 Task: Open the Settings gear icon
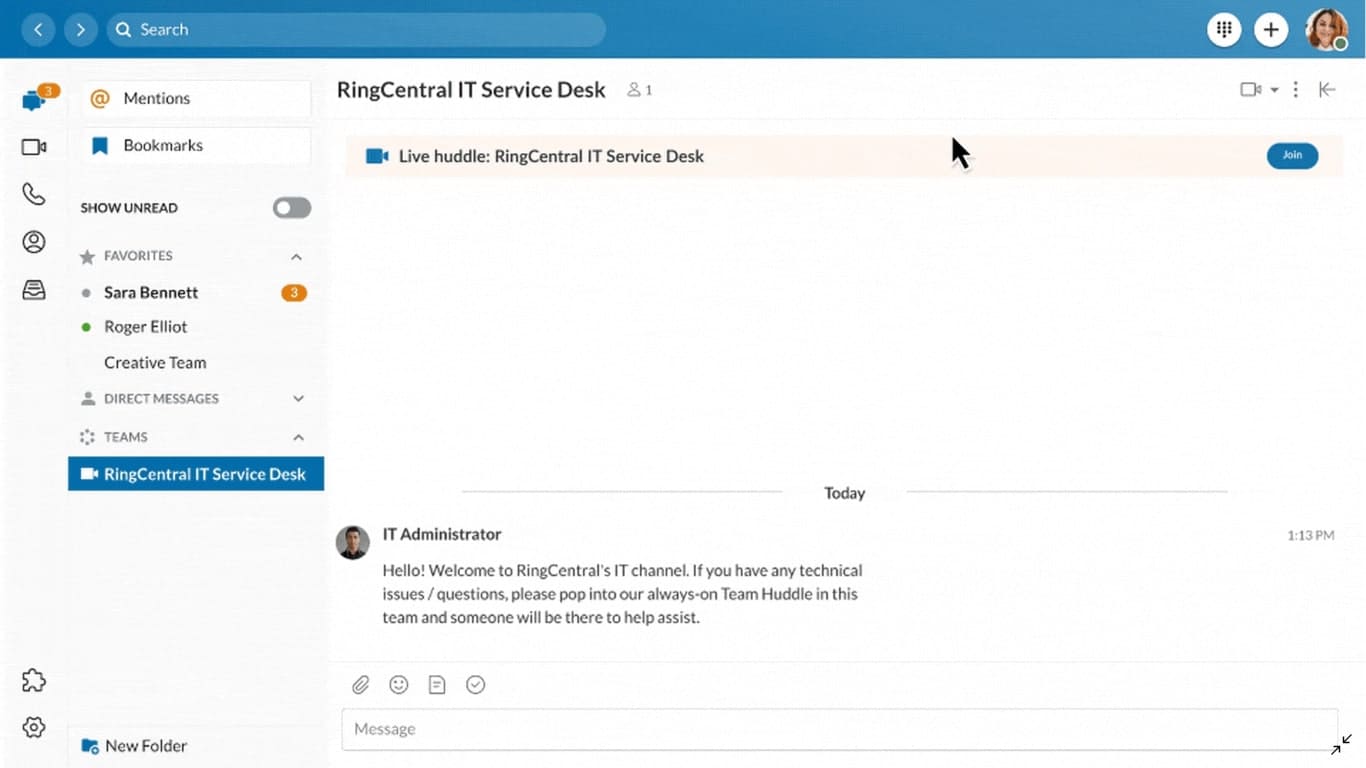pyautogui.click(x=34, y=727)
